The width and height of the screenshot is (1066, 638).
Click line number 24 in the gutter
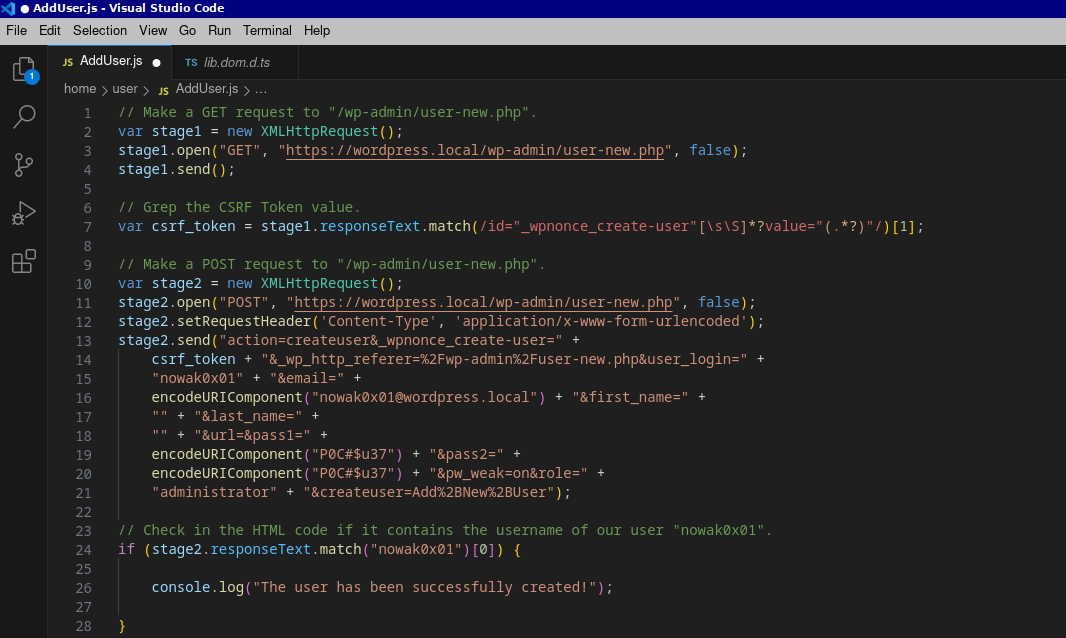[x=83, y=550]
